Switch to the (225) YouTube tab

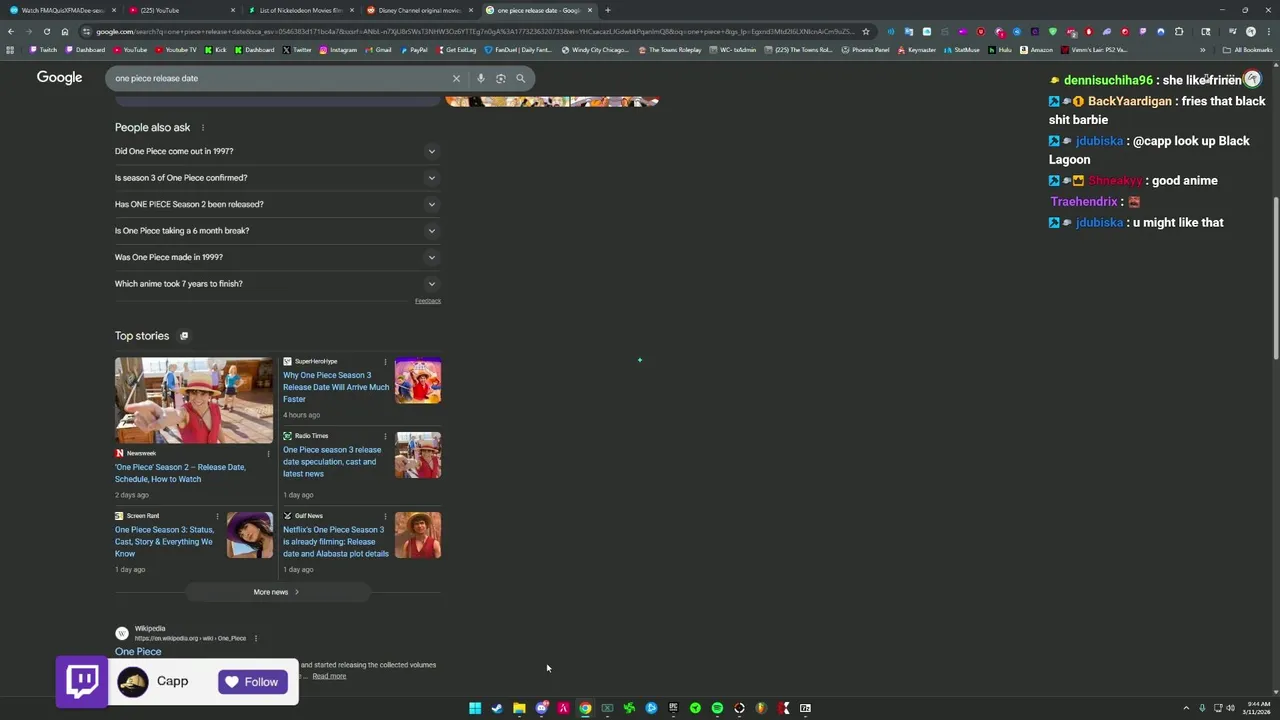pos(180,10)
